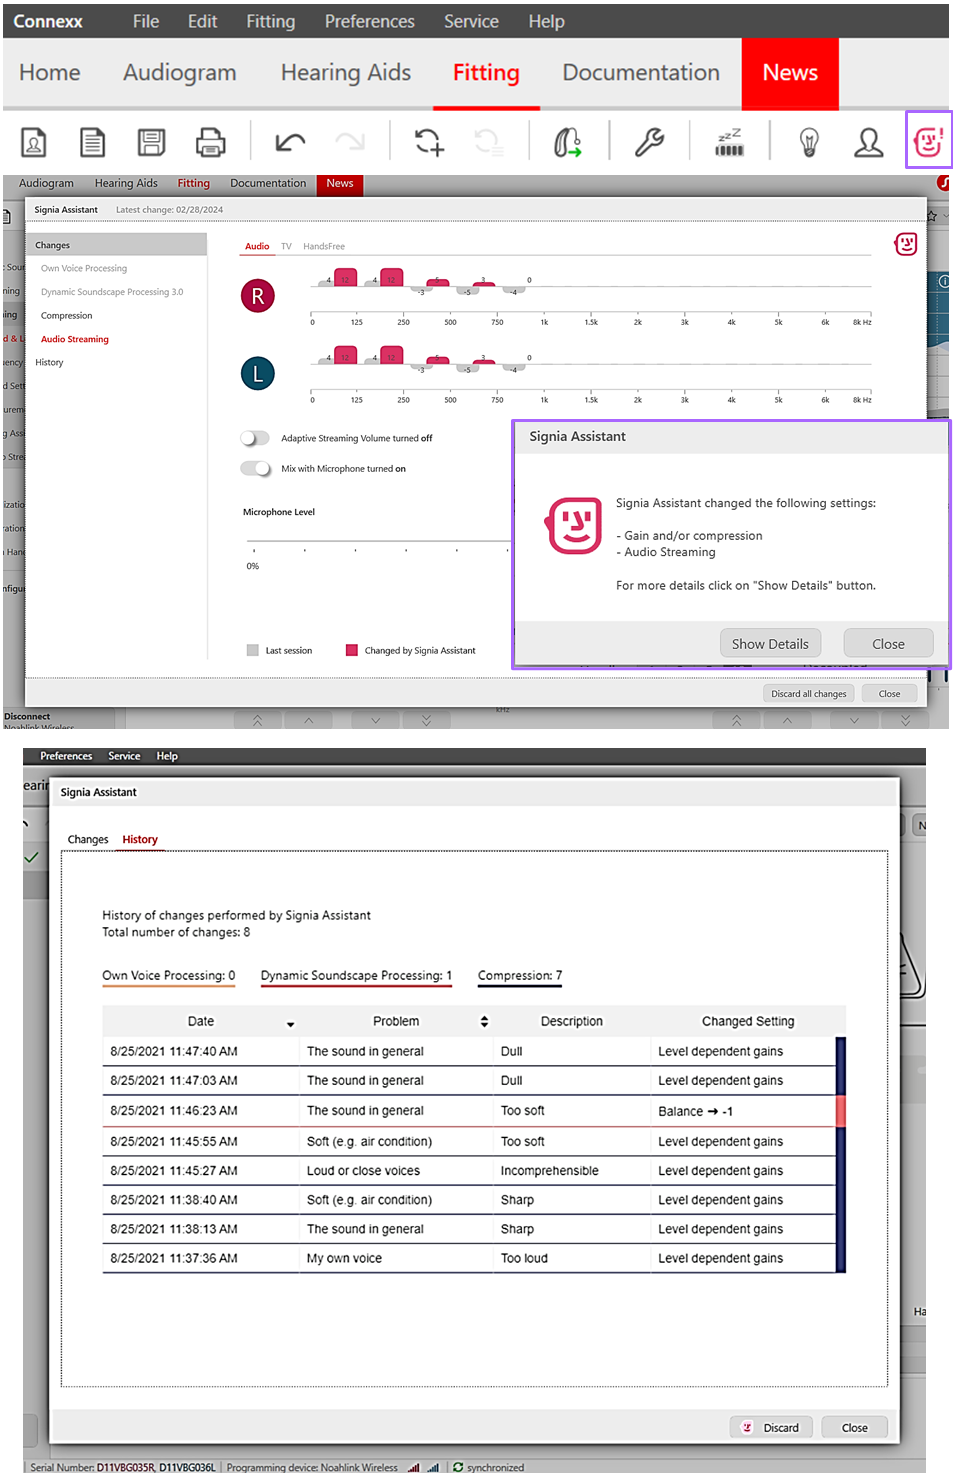Screen dimensions: 955x1476
Task: Click the redo arrow icon
Action: (x=350, y=143)
